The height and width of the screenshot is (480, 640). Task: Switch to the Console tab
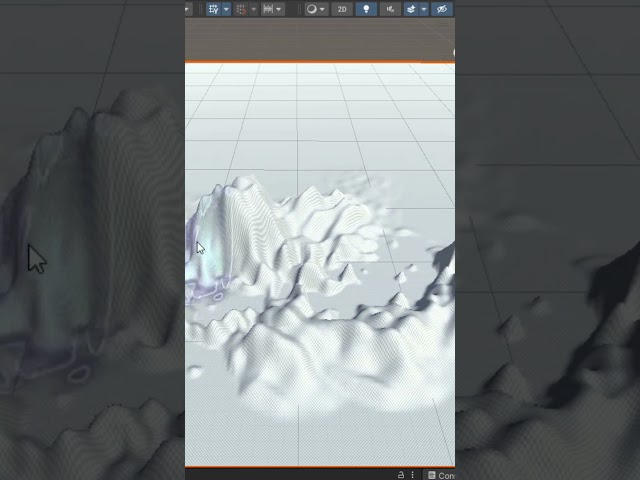click(x=441, y=475)
